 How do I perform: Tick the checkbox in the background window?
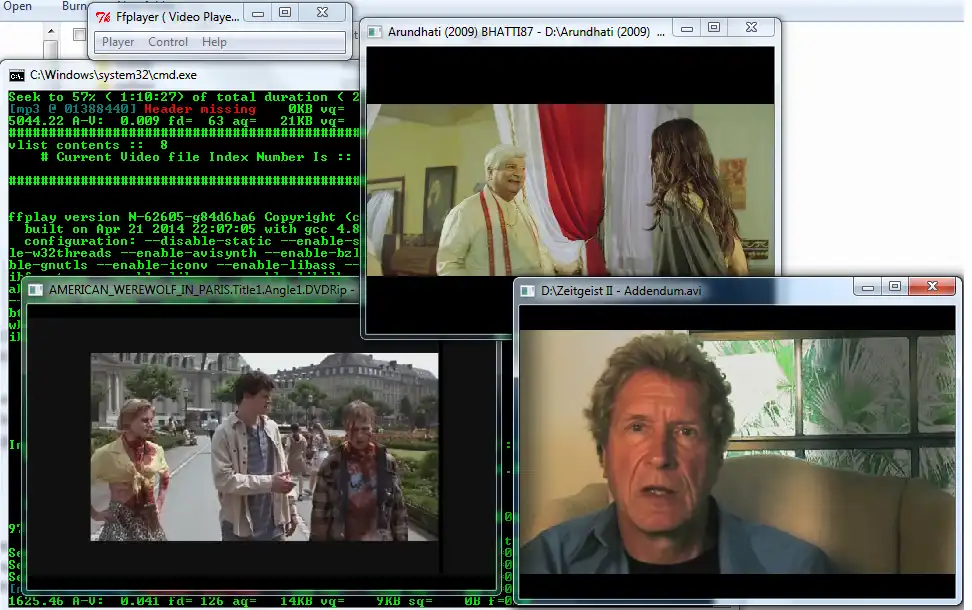[x=79, y=35]
